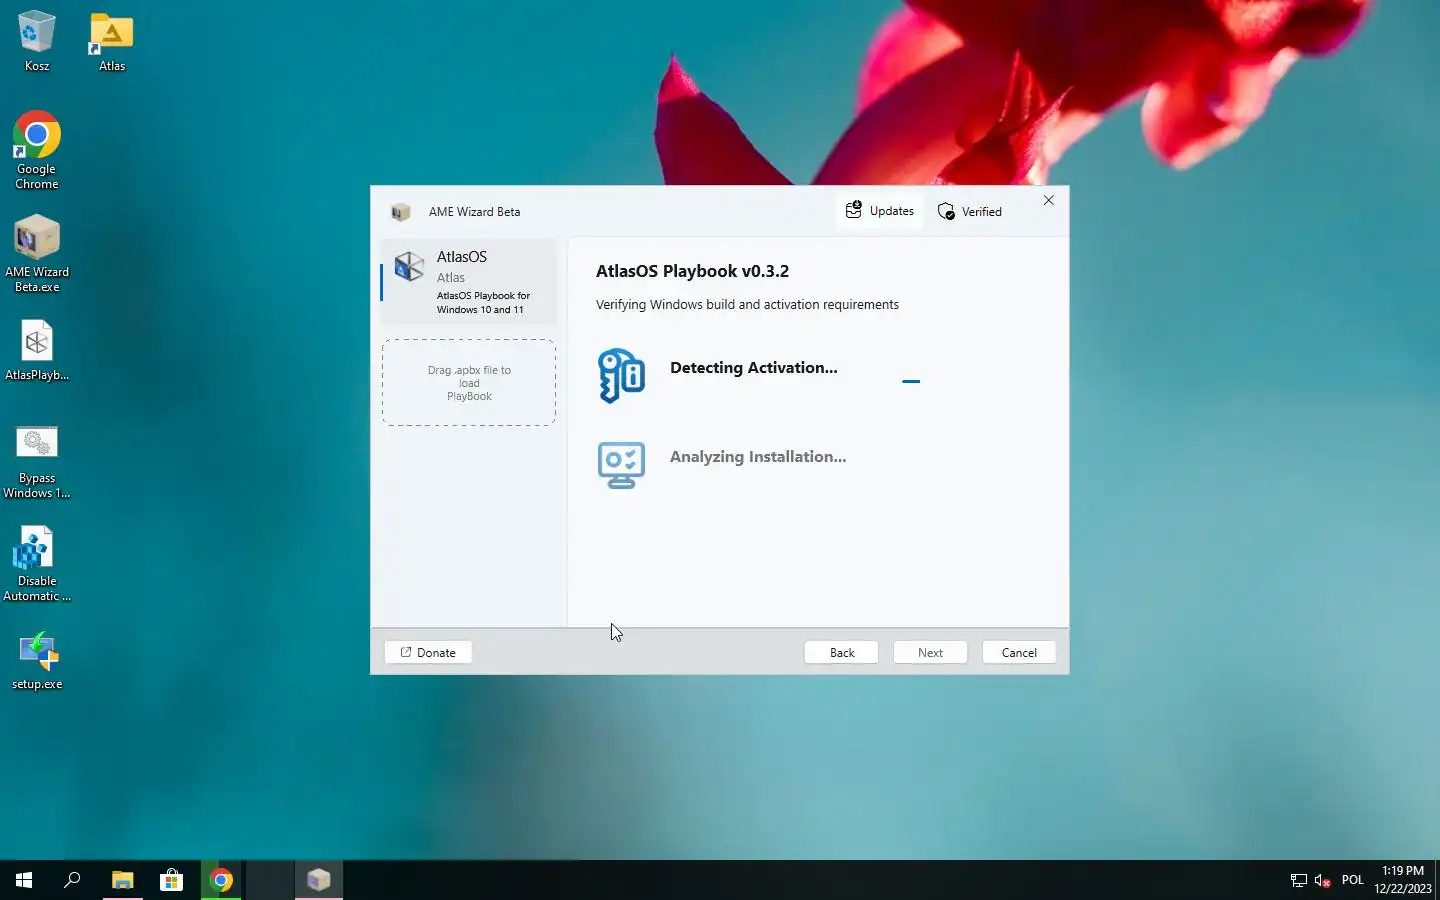Cancel the AME Wizard setup
This screenshot has height=900, width=1440.
click(x=1019, y=652)
